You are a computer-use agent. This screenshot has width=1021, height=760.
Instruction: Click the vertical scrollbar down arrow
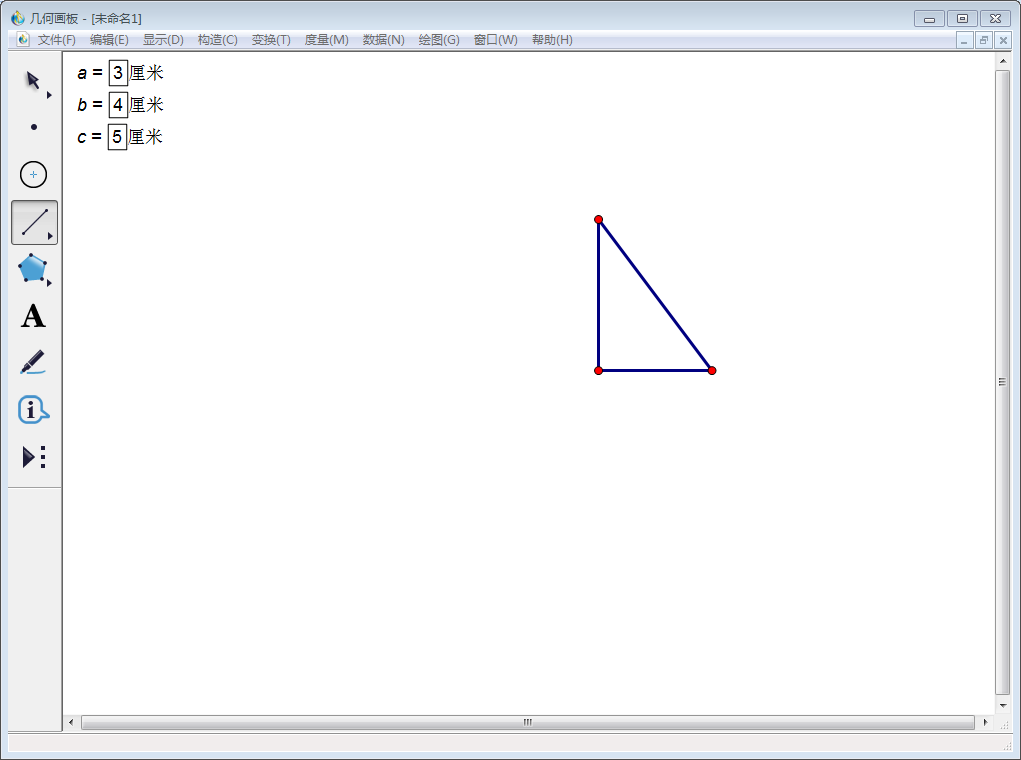tap(1003, 704)
